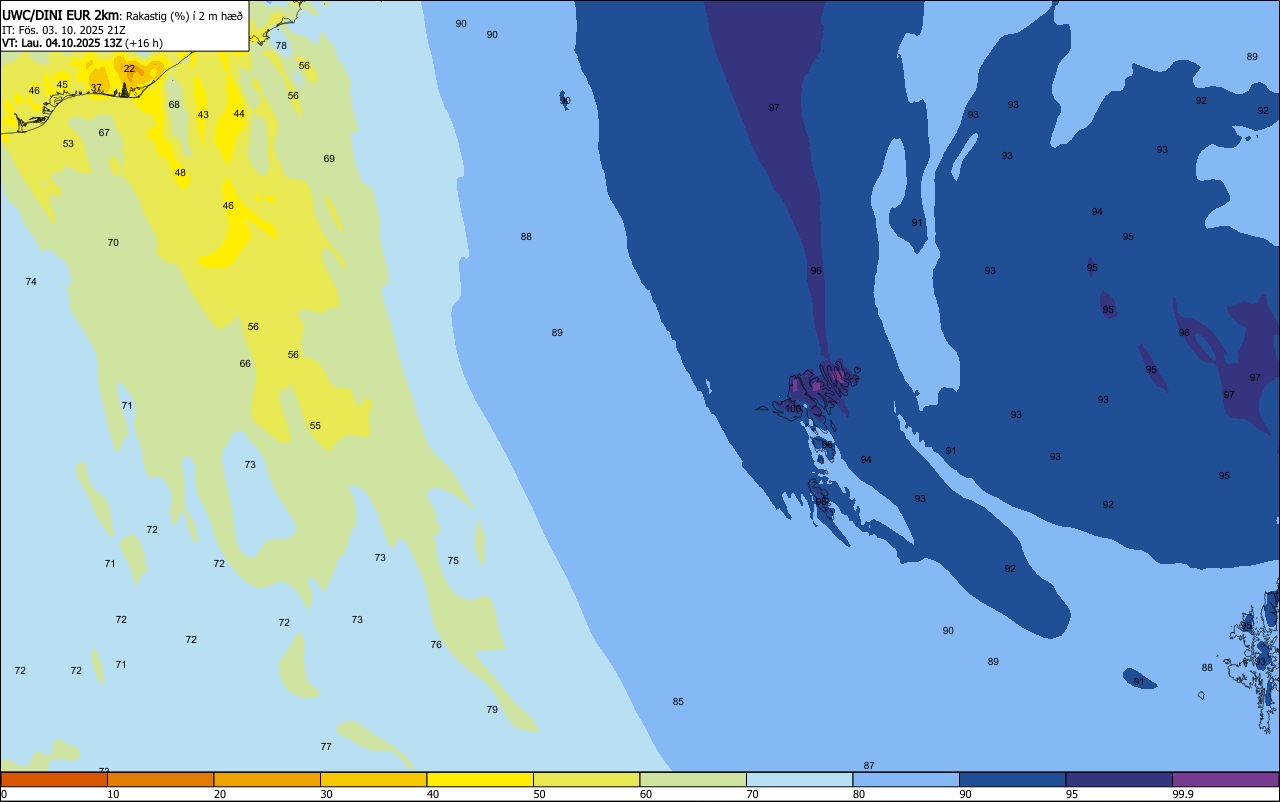Click the map value "37" near the coast
Viewport: 1280px width, 802px height.
click(x=96, y=88)
